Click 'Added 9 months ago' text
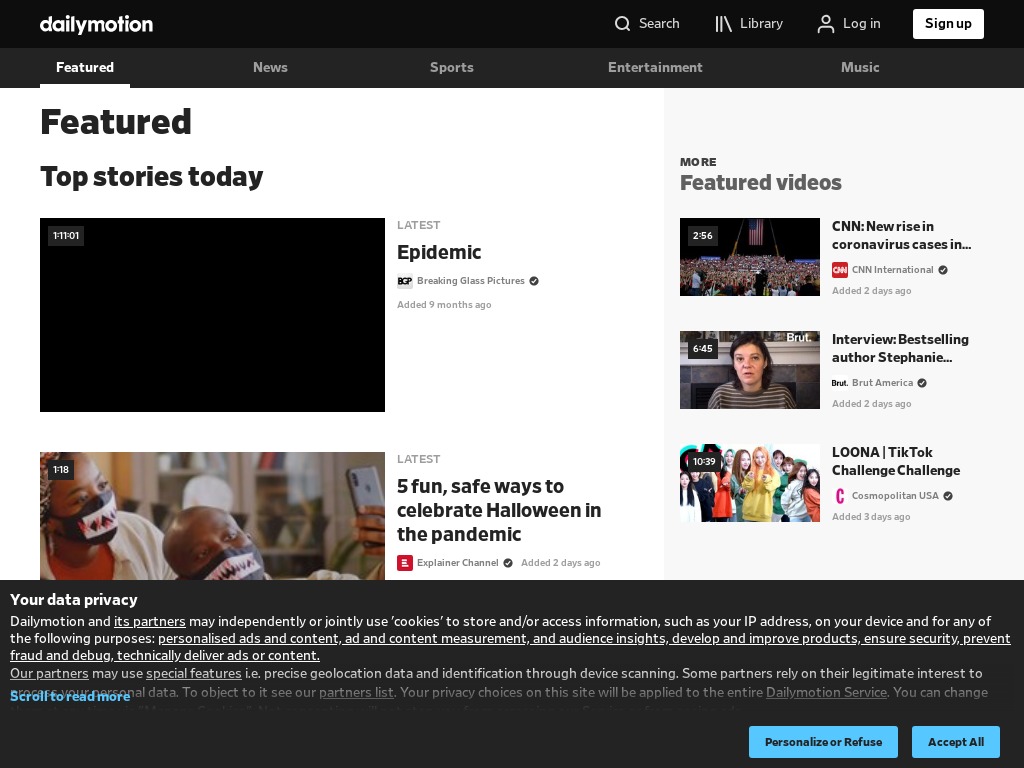1024x768 pixels. [x=444, y=305]
